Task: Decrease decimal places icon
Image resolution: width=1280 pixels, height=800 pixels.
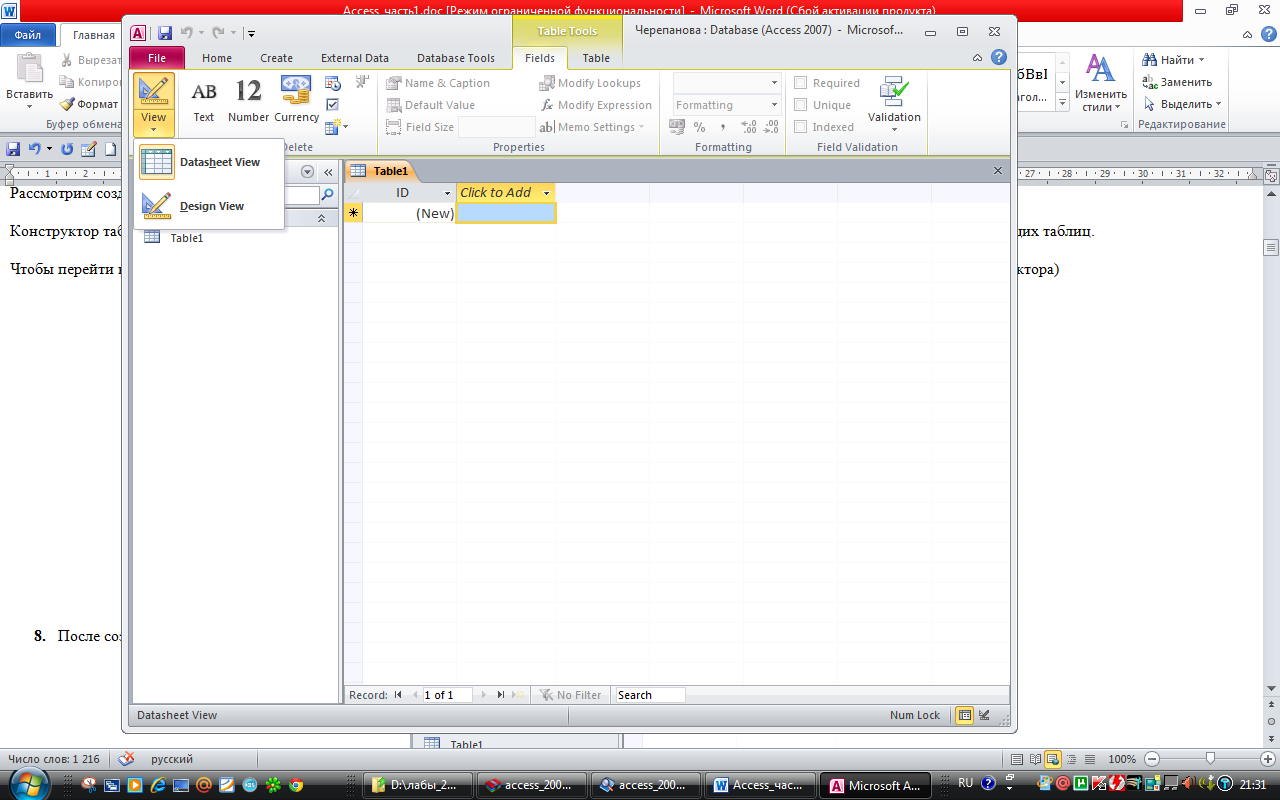Action: point(771,127)
